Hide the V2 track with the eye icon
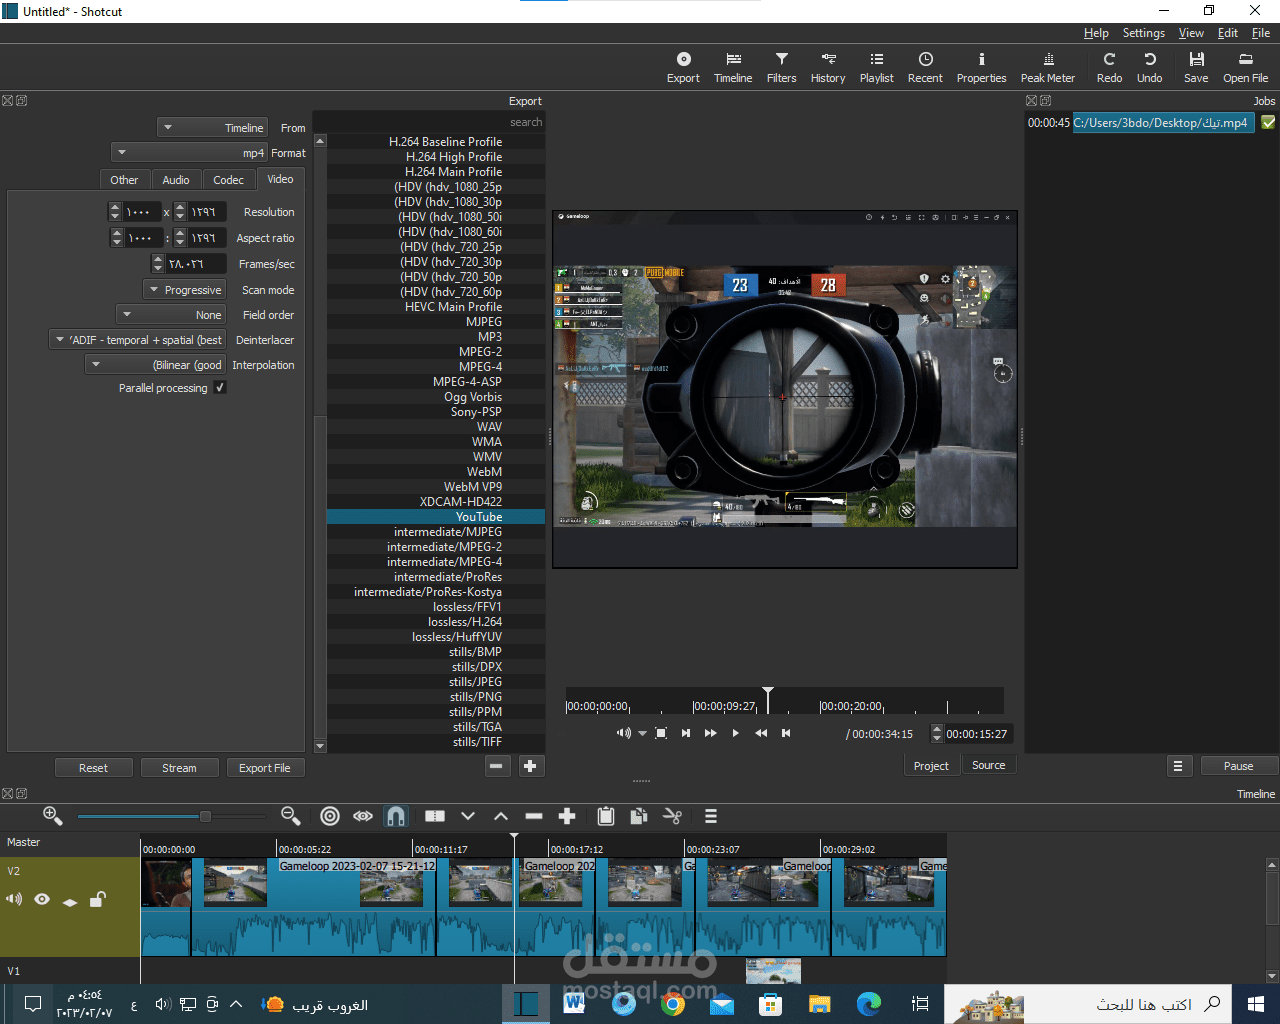Viewport: 1280px width, 1024px height. [x=42, y=899]
